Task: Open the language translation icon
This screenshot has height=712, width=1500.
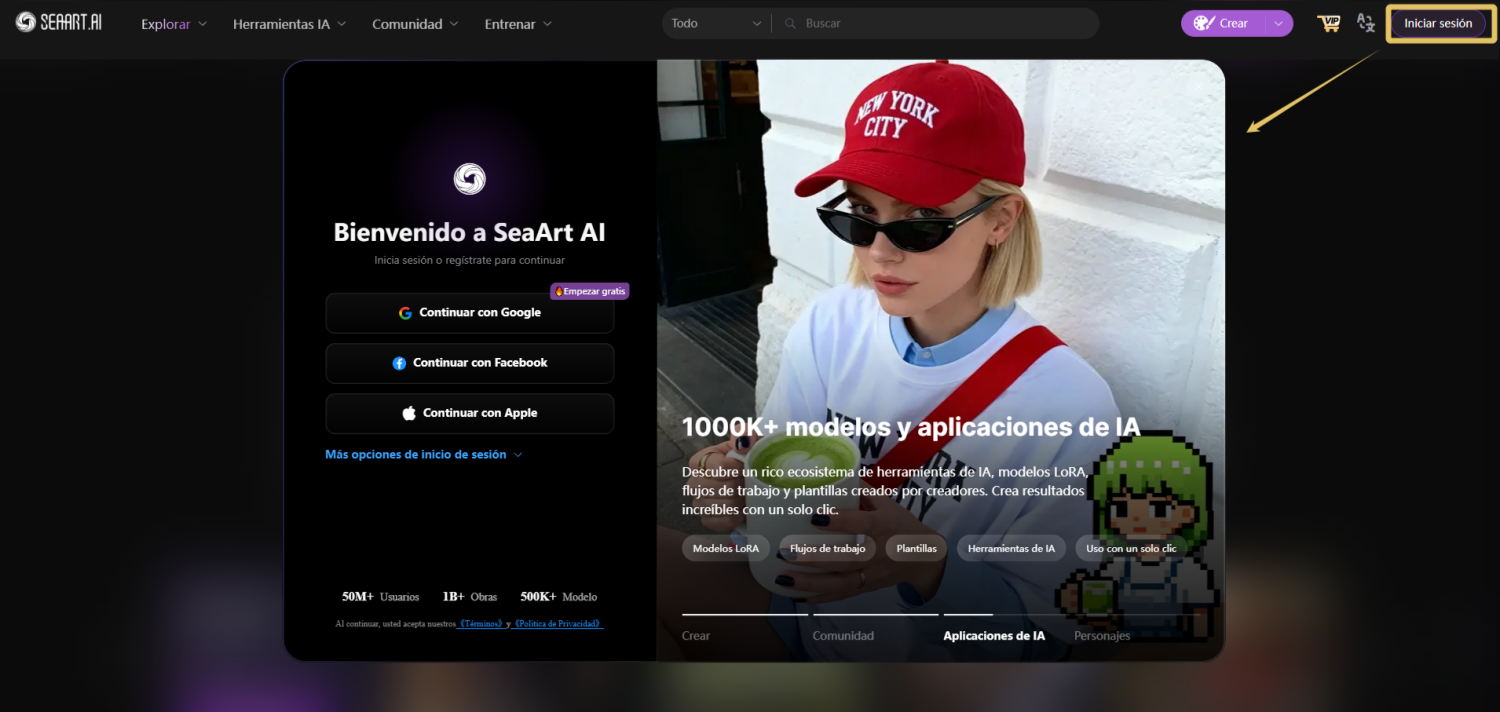Action: click(x=1366, y=23)
